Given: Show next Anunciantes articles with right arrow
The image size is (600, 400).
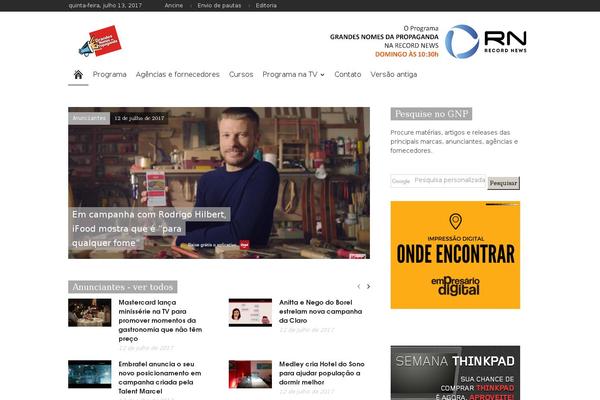Looking at the screenshot, I should point(368,286).
